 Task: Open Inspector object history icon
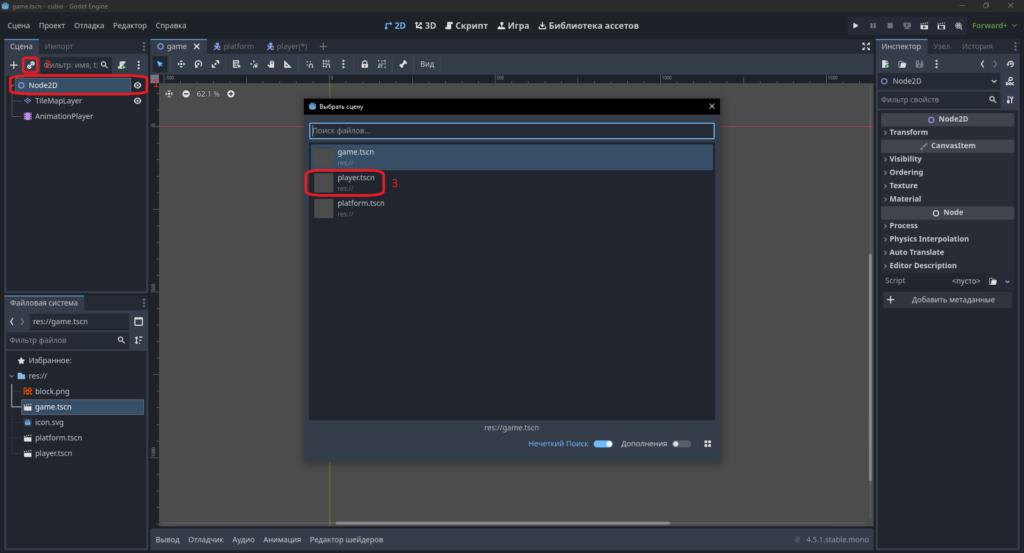pyautogui.click(x=1010, y=64)
